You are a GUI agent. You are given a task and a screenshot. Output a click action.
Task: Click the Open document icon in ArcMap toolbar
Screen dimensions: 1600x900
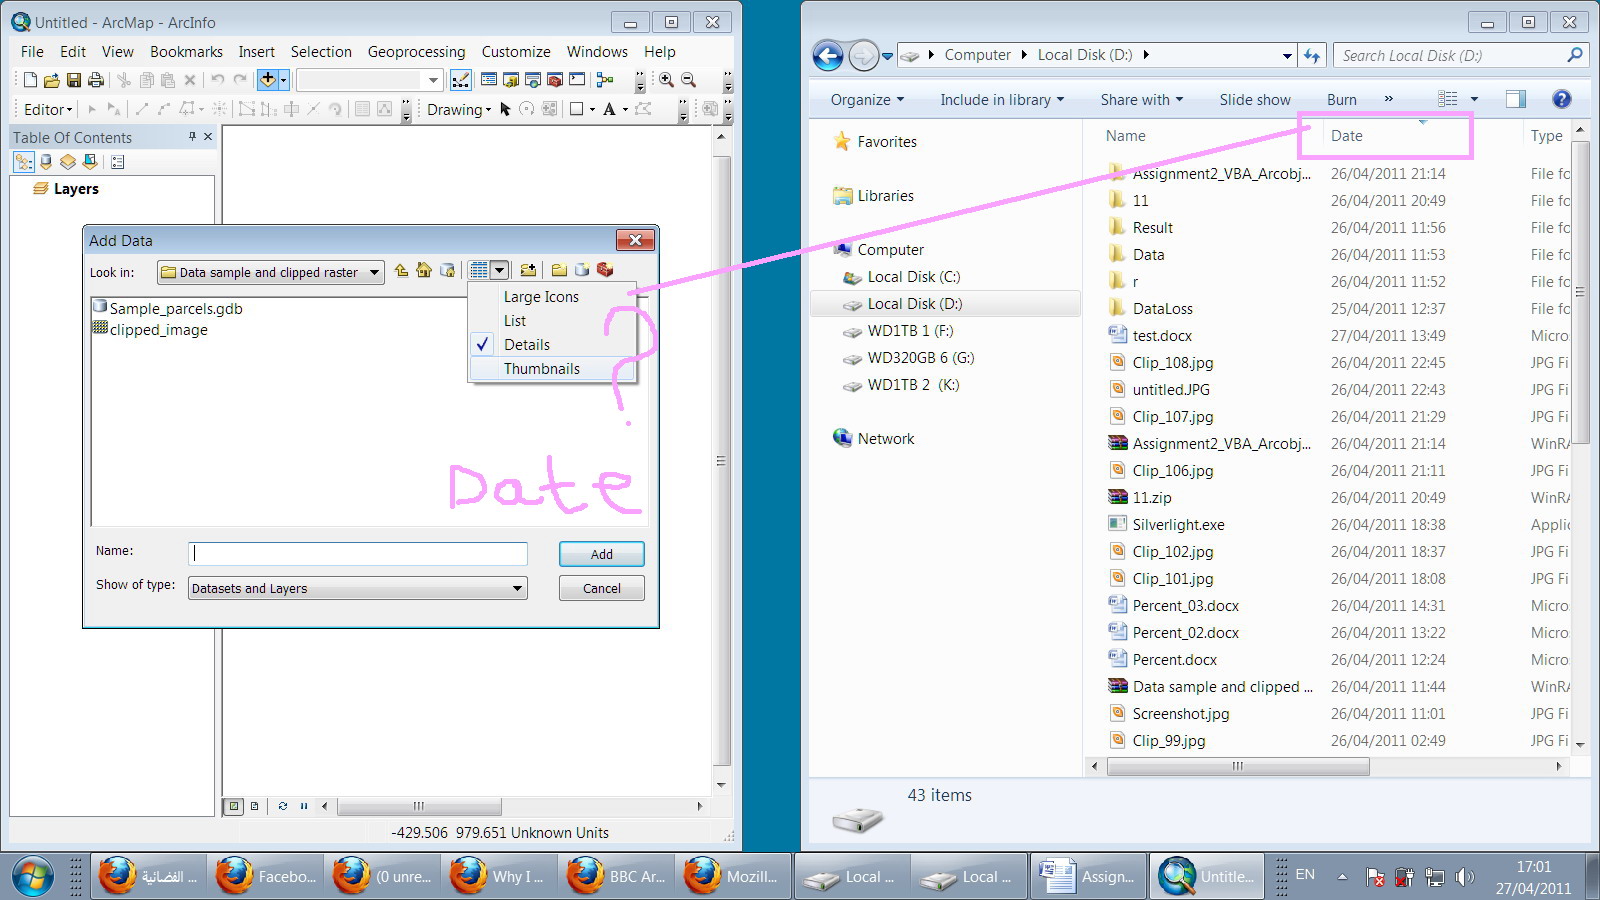51,80
